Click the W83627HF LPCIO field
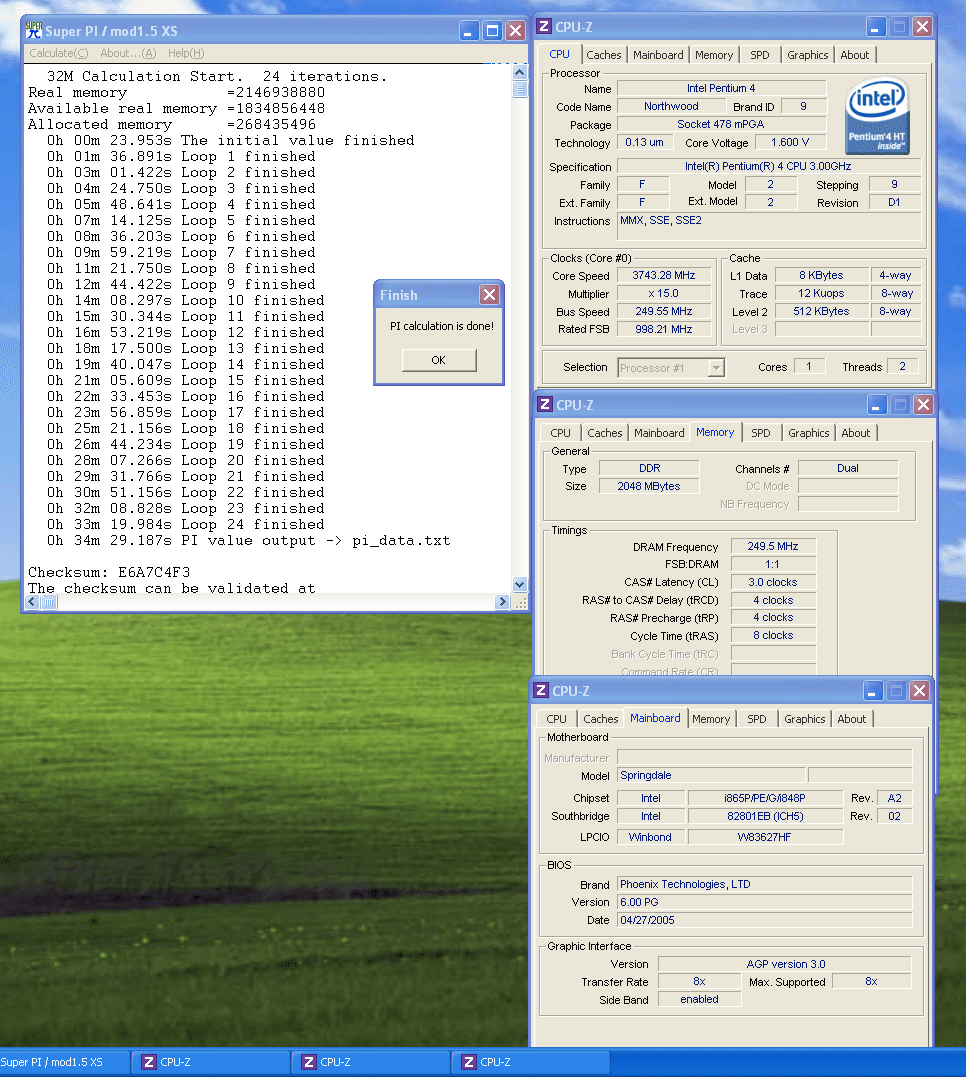This screenshot has height=1077, width=966. [765, 837]
